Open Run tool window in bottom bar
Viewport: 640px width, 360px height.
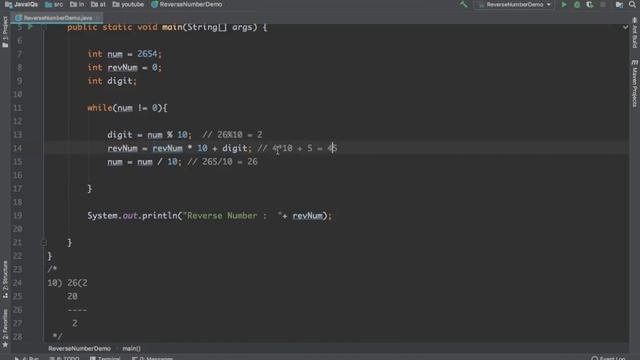click(x=27, y=358)
